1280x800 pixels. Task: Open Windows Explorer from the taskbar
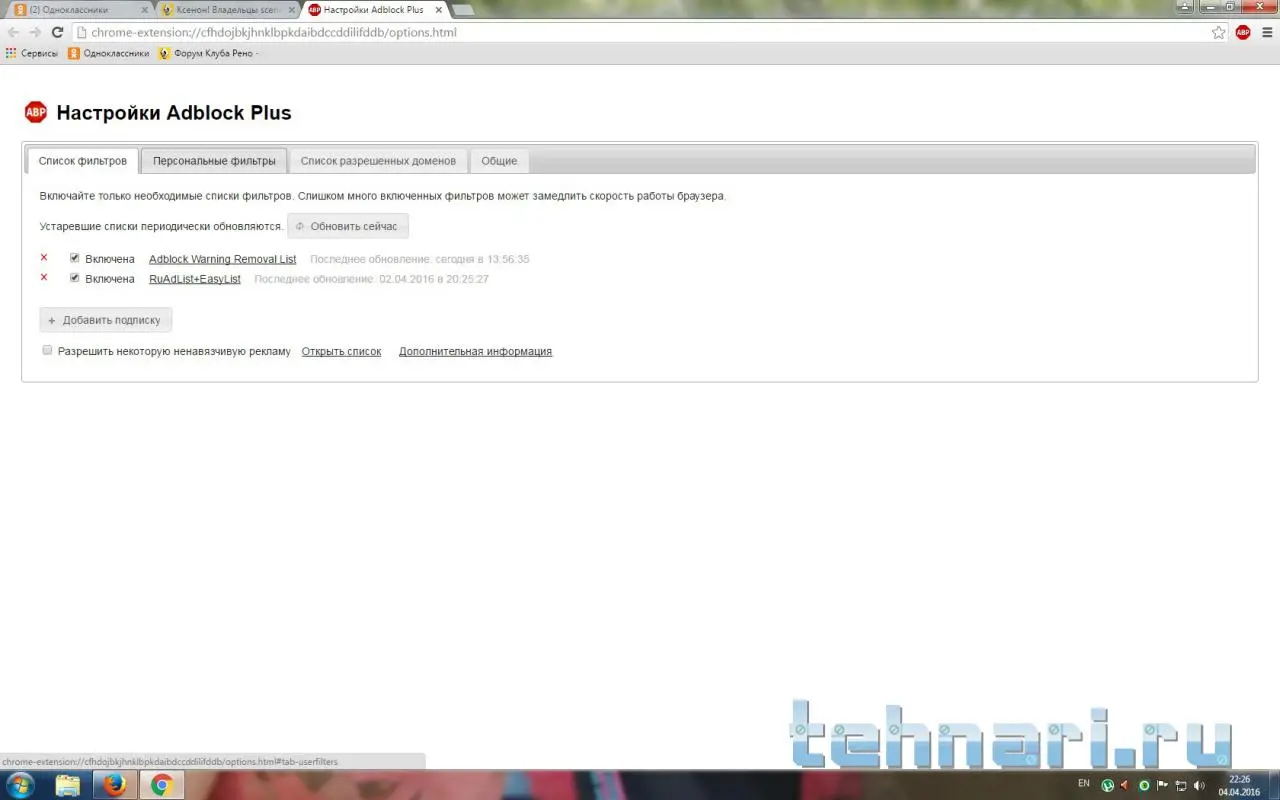tap(68, 785)
